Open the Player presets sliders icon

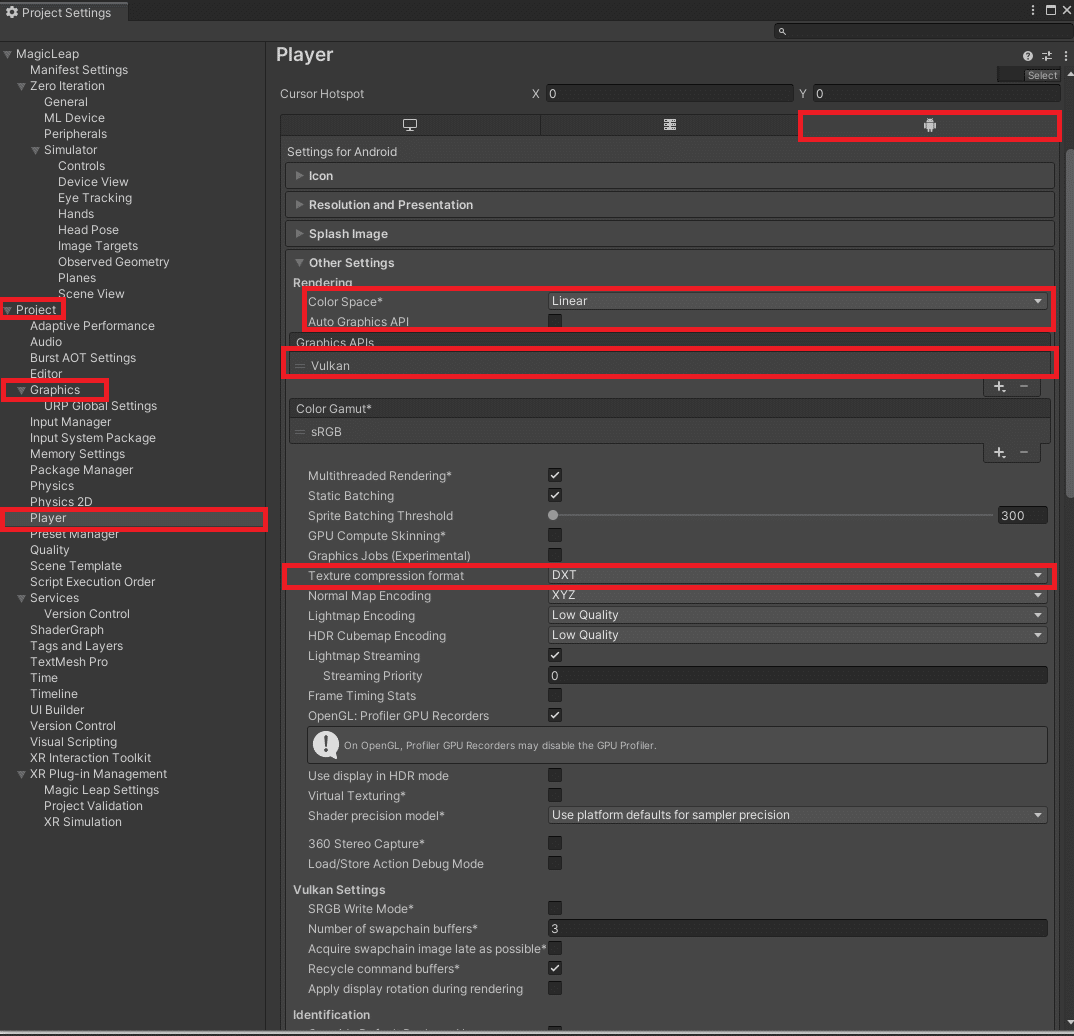(x=1047, y=56)
